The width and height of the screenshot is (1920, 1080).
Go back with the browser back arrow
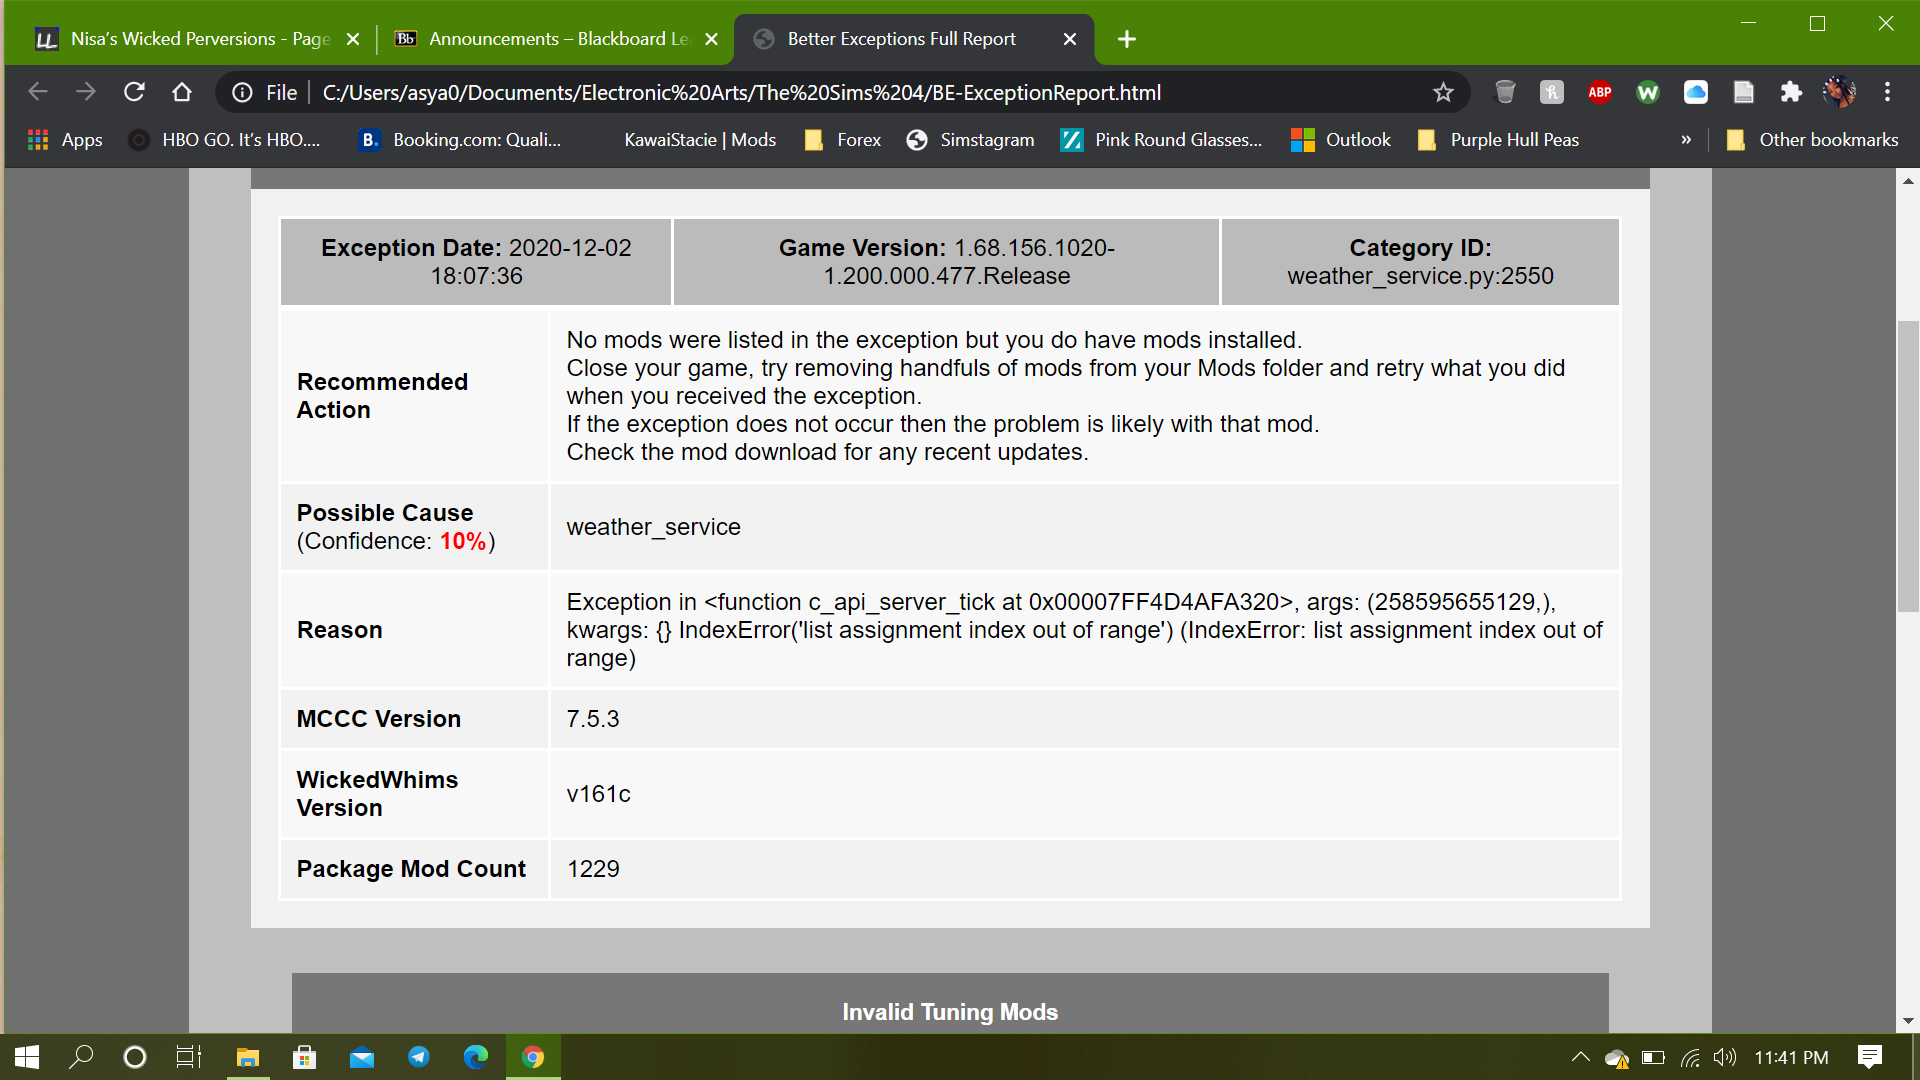(x=38, y=92)
